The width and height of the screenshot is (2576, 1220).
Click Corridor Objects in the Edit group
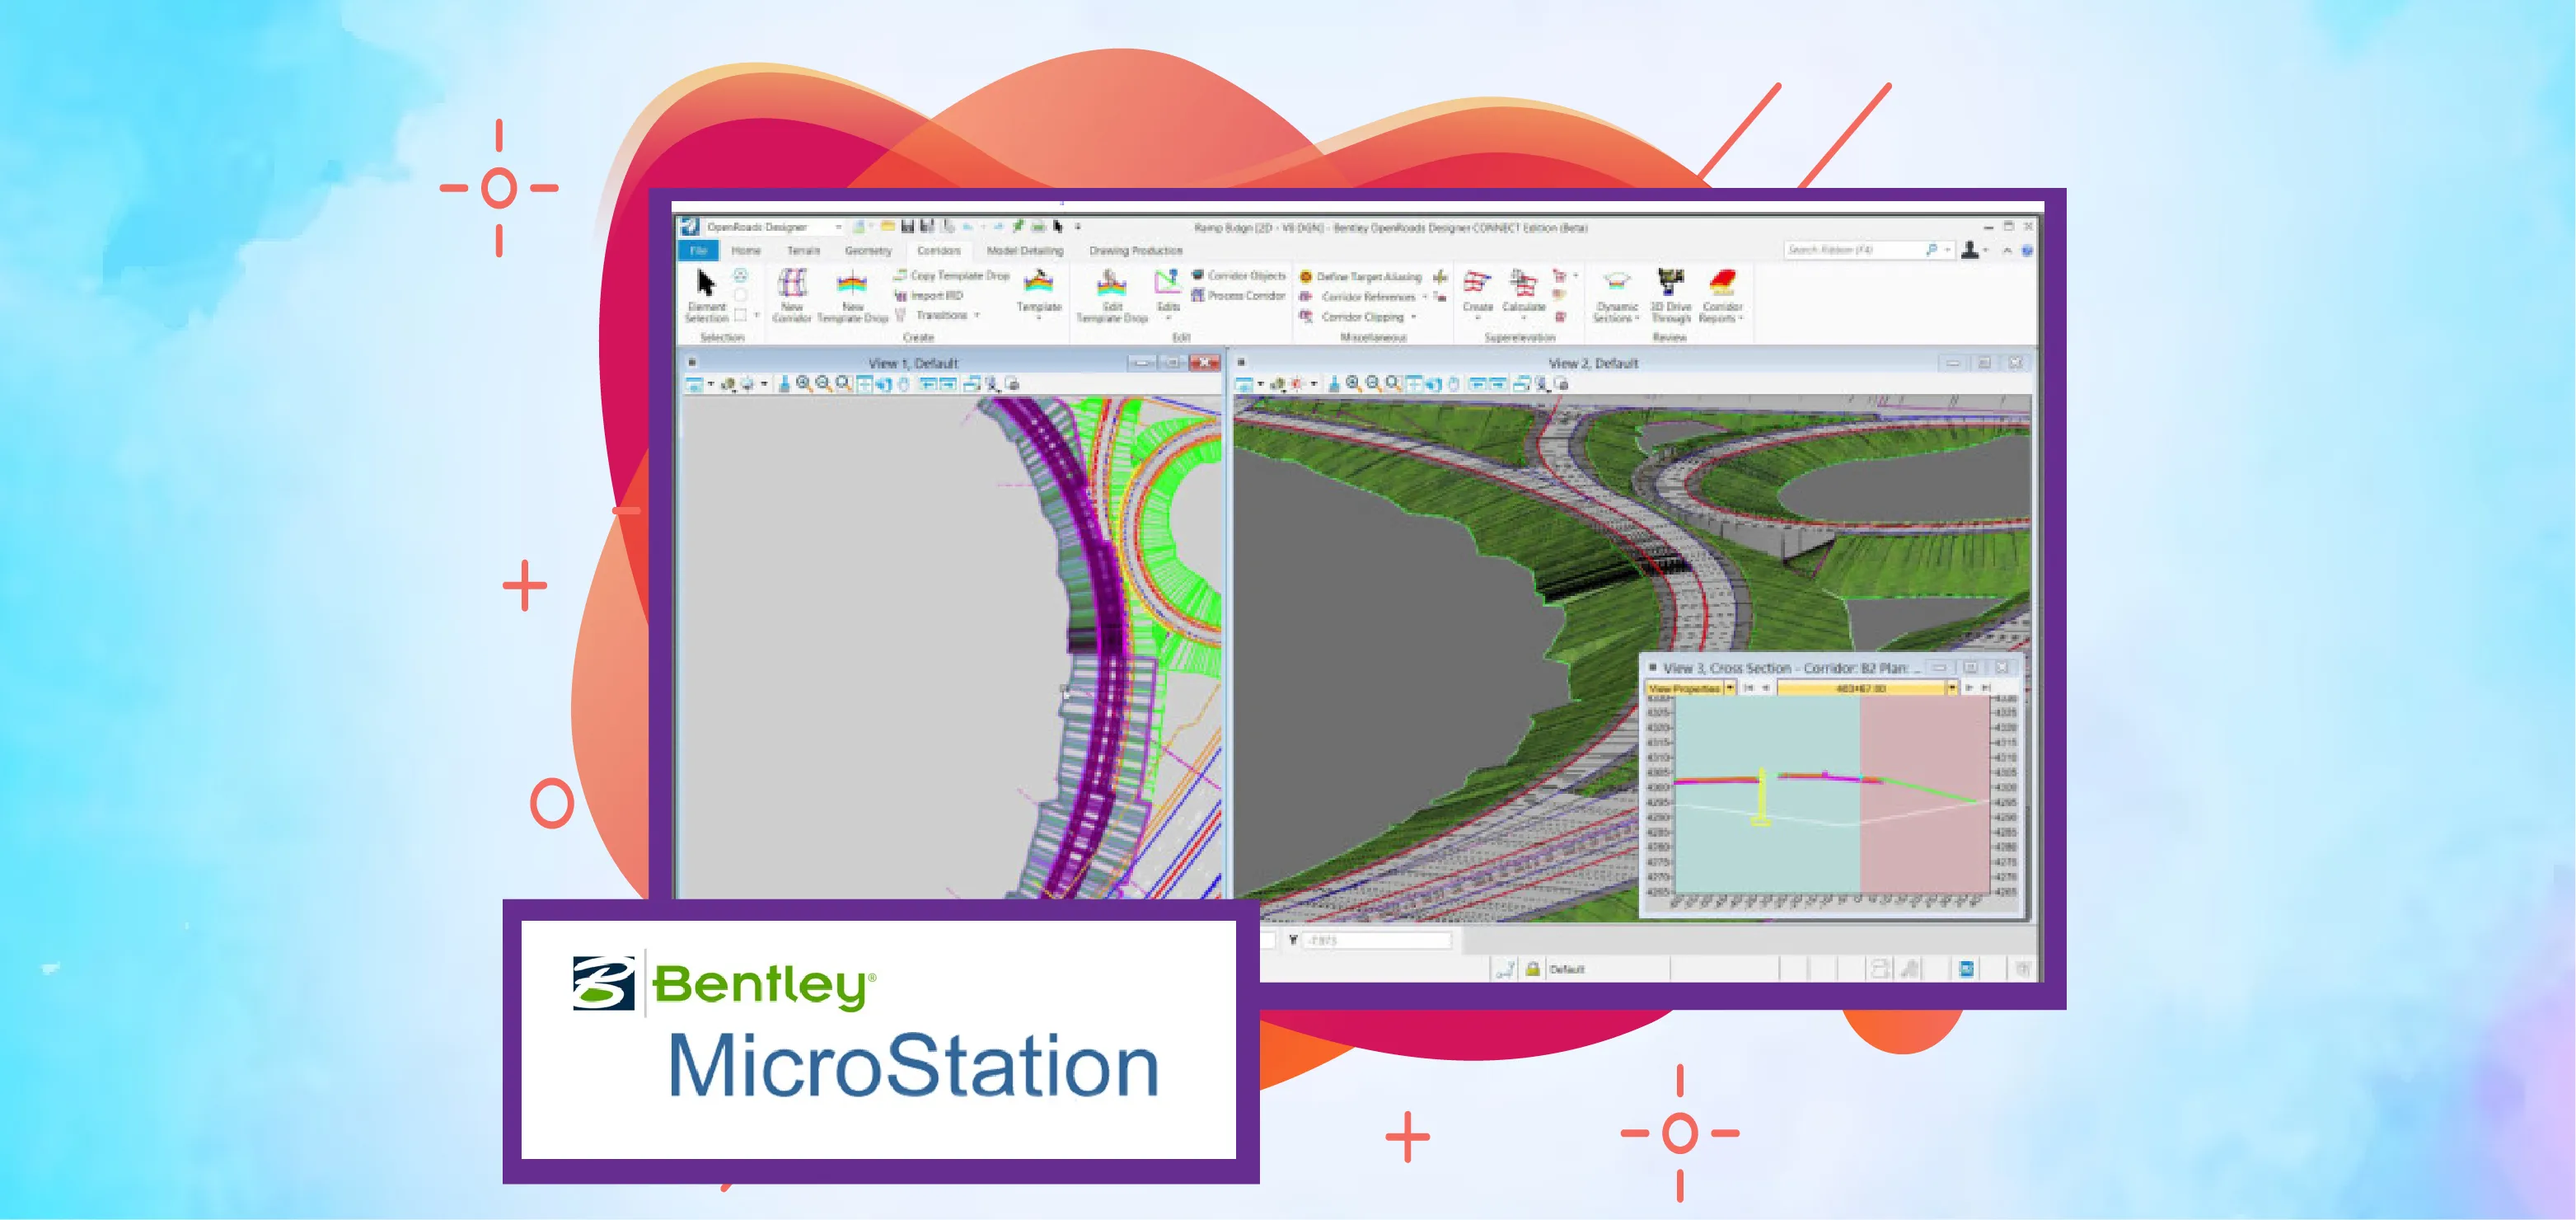pyautogui.click(x=1238, y=275)
